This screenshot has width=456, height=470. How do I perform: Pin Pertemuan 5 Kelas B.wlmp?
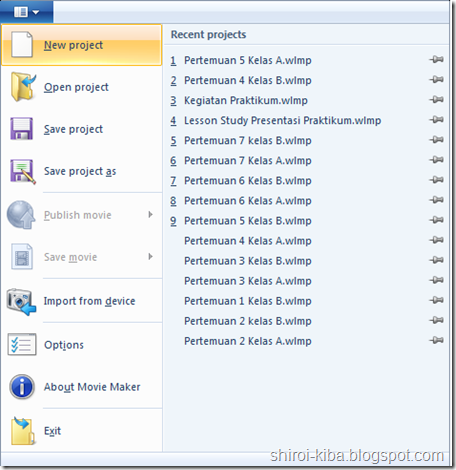coord(436,220)
